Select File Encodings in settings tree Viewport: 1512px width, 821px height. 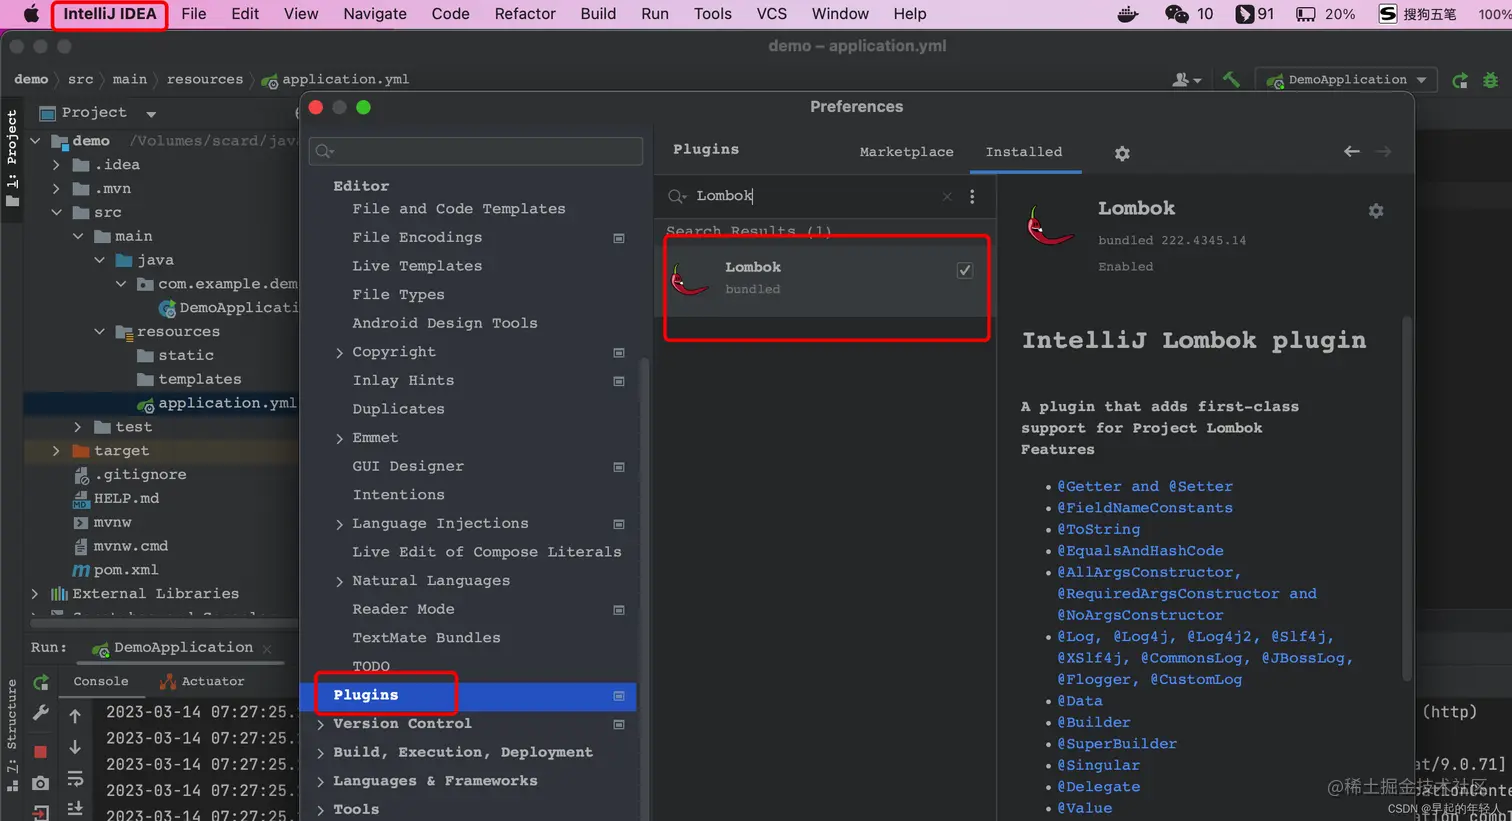click(417, 238)
